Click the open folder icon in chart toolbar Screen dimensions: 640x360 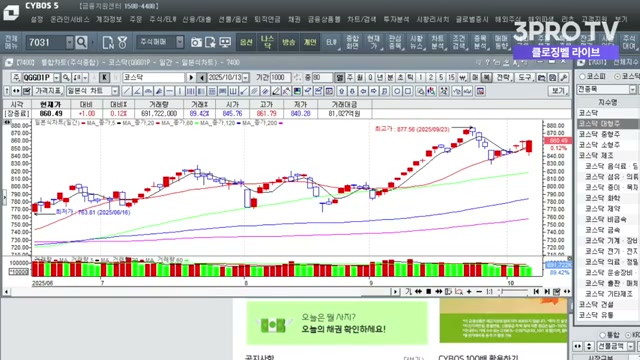pyautogui.click(x=541, y=77)
